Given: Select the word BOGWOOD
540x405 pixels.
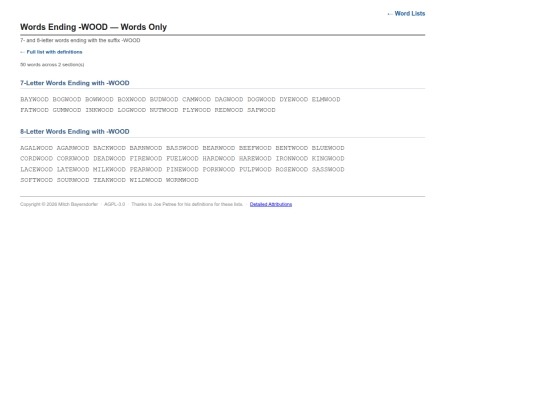Looking at the screenshot, I should click(x=67, y=100).
